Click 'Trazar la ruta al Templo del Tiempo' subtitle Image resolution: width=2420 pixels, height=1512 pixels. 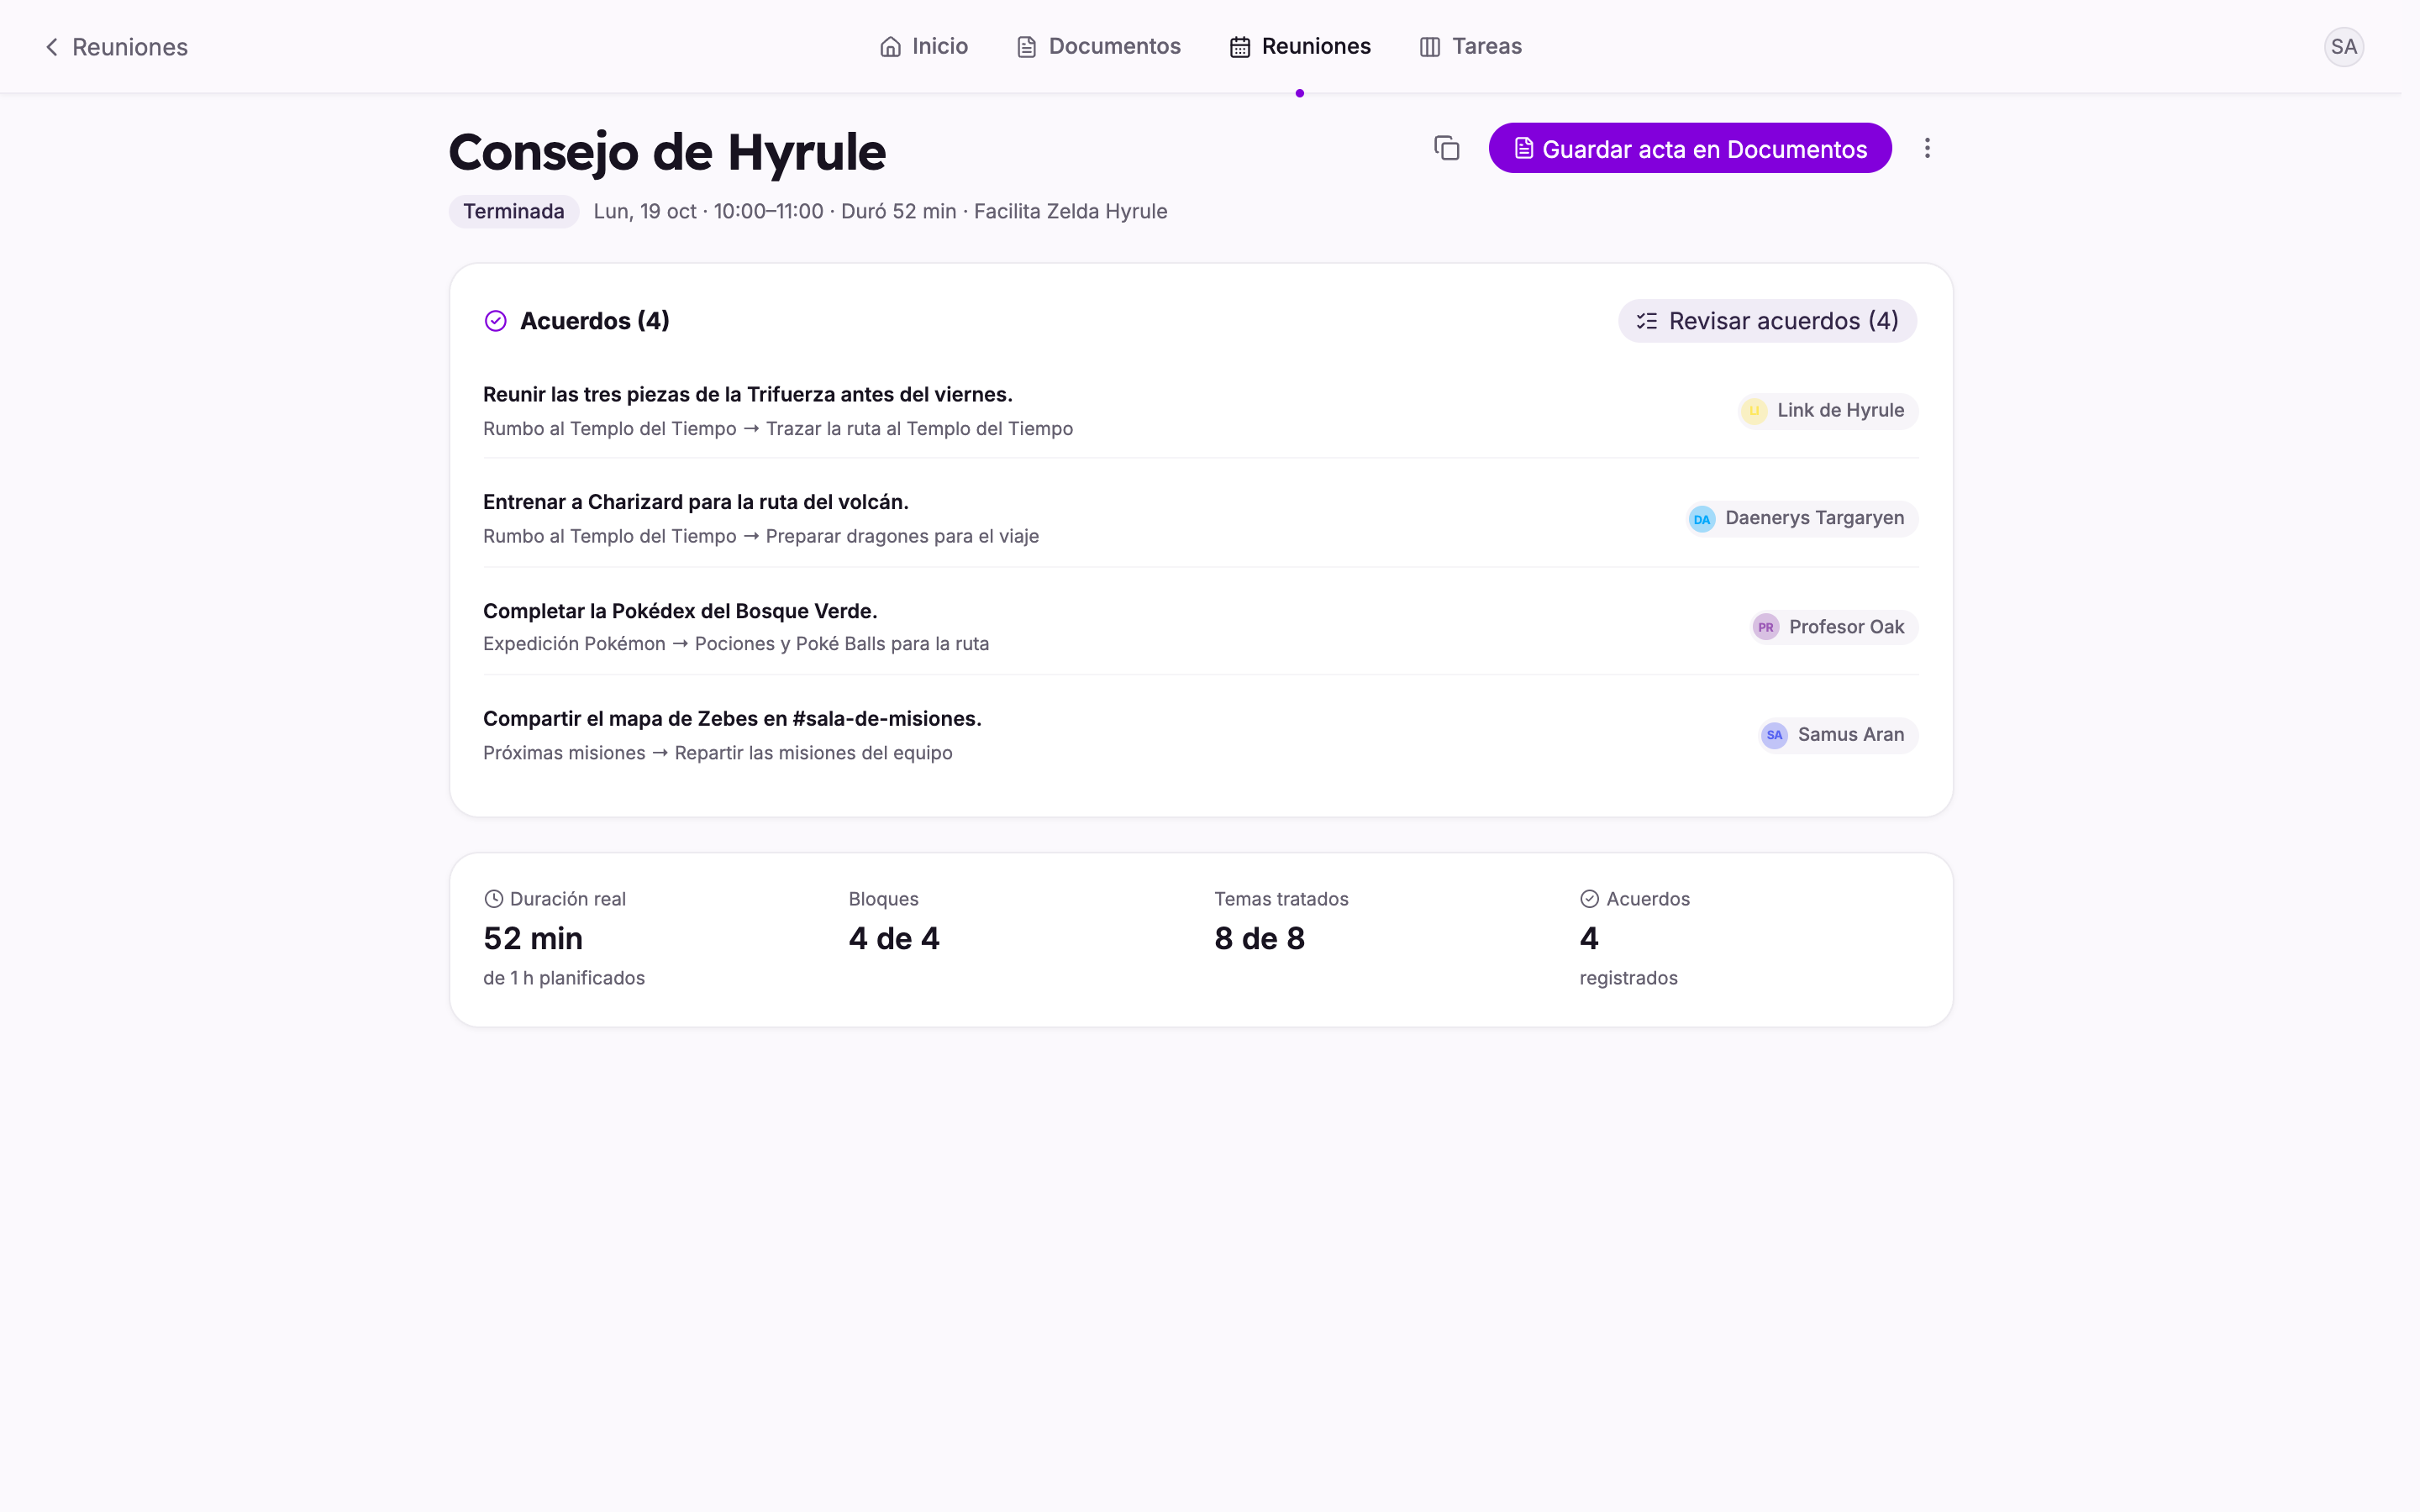[x=919, y=429]
